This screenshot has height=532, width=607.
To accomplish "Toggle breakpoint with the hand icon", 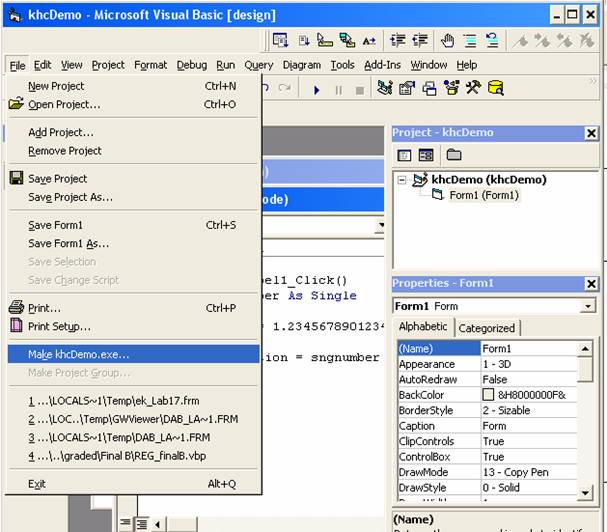I will click(x=448, y=40).
